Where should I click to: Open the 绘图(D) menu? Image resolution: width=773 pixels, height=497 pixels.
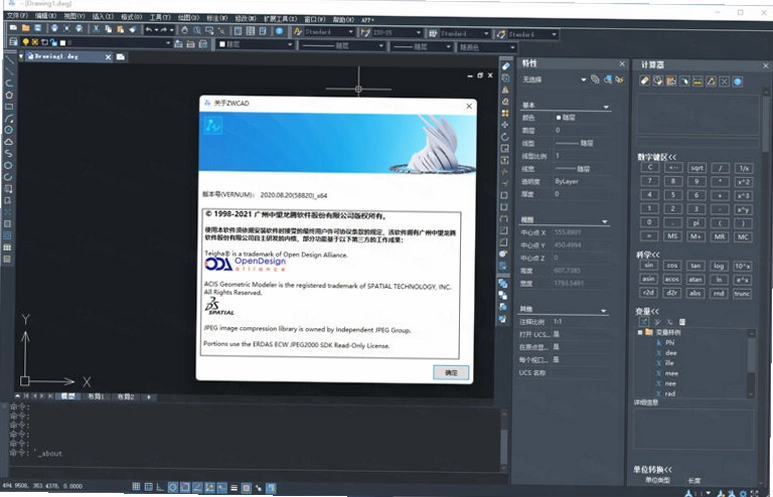[x=189, y=18]
